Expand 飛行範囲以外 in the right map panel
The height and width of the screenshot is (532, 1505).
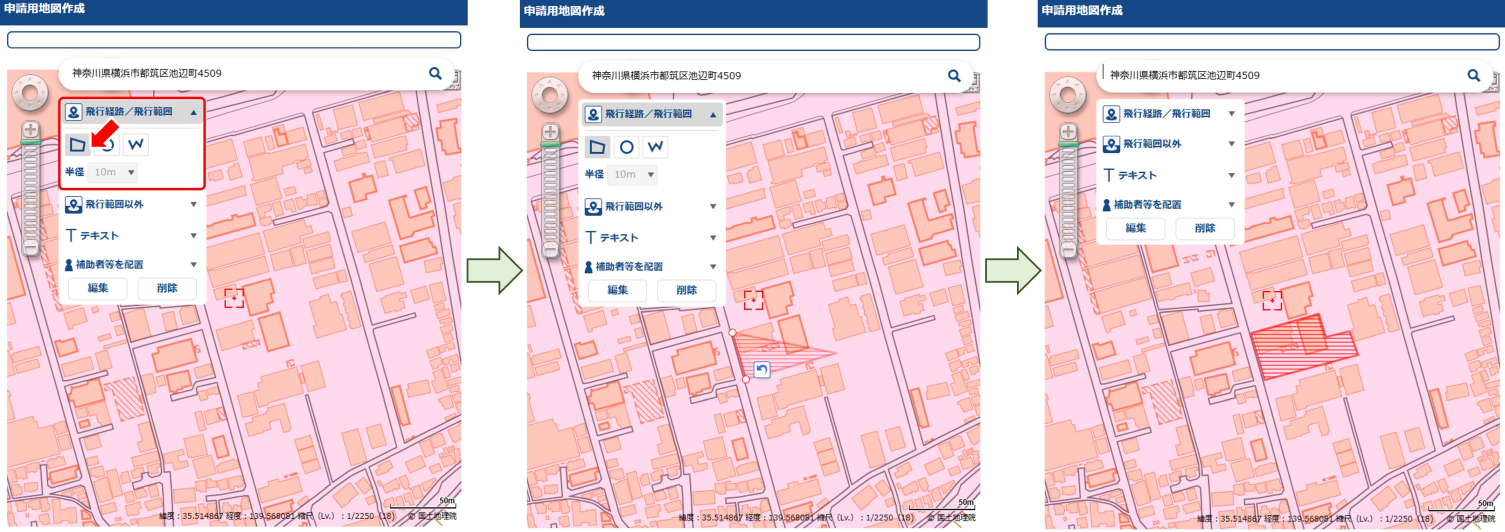1231,144
